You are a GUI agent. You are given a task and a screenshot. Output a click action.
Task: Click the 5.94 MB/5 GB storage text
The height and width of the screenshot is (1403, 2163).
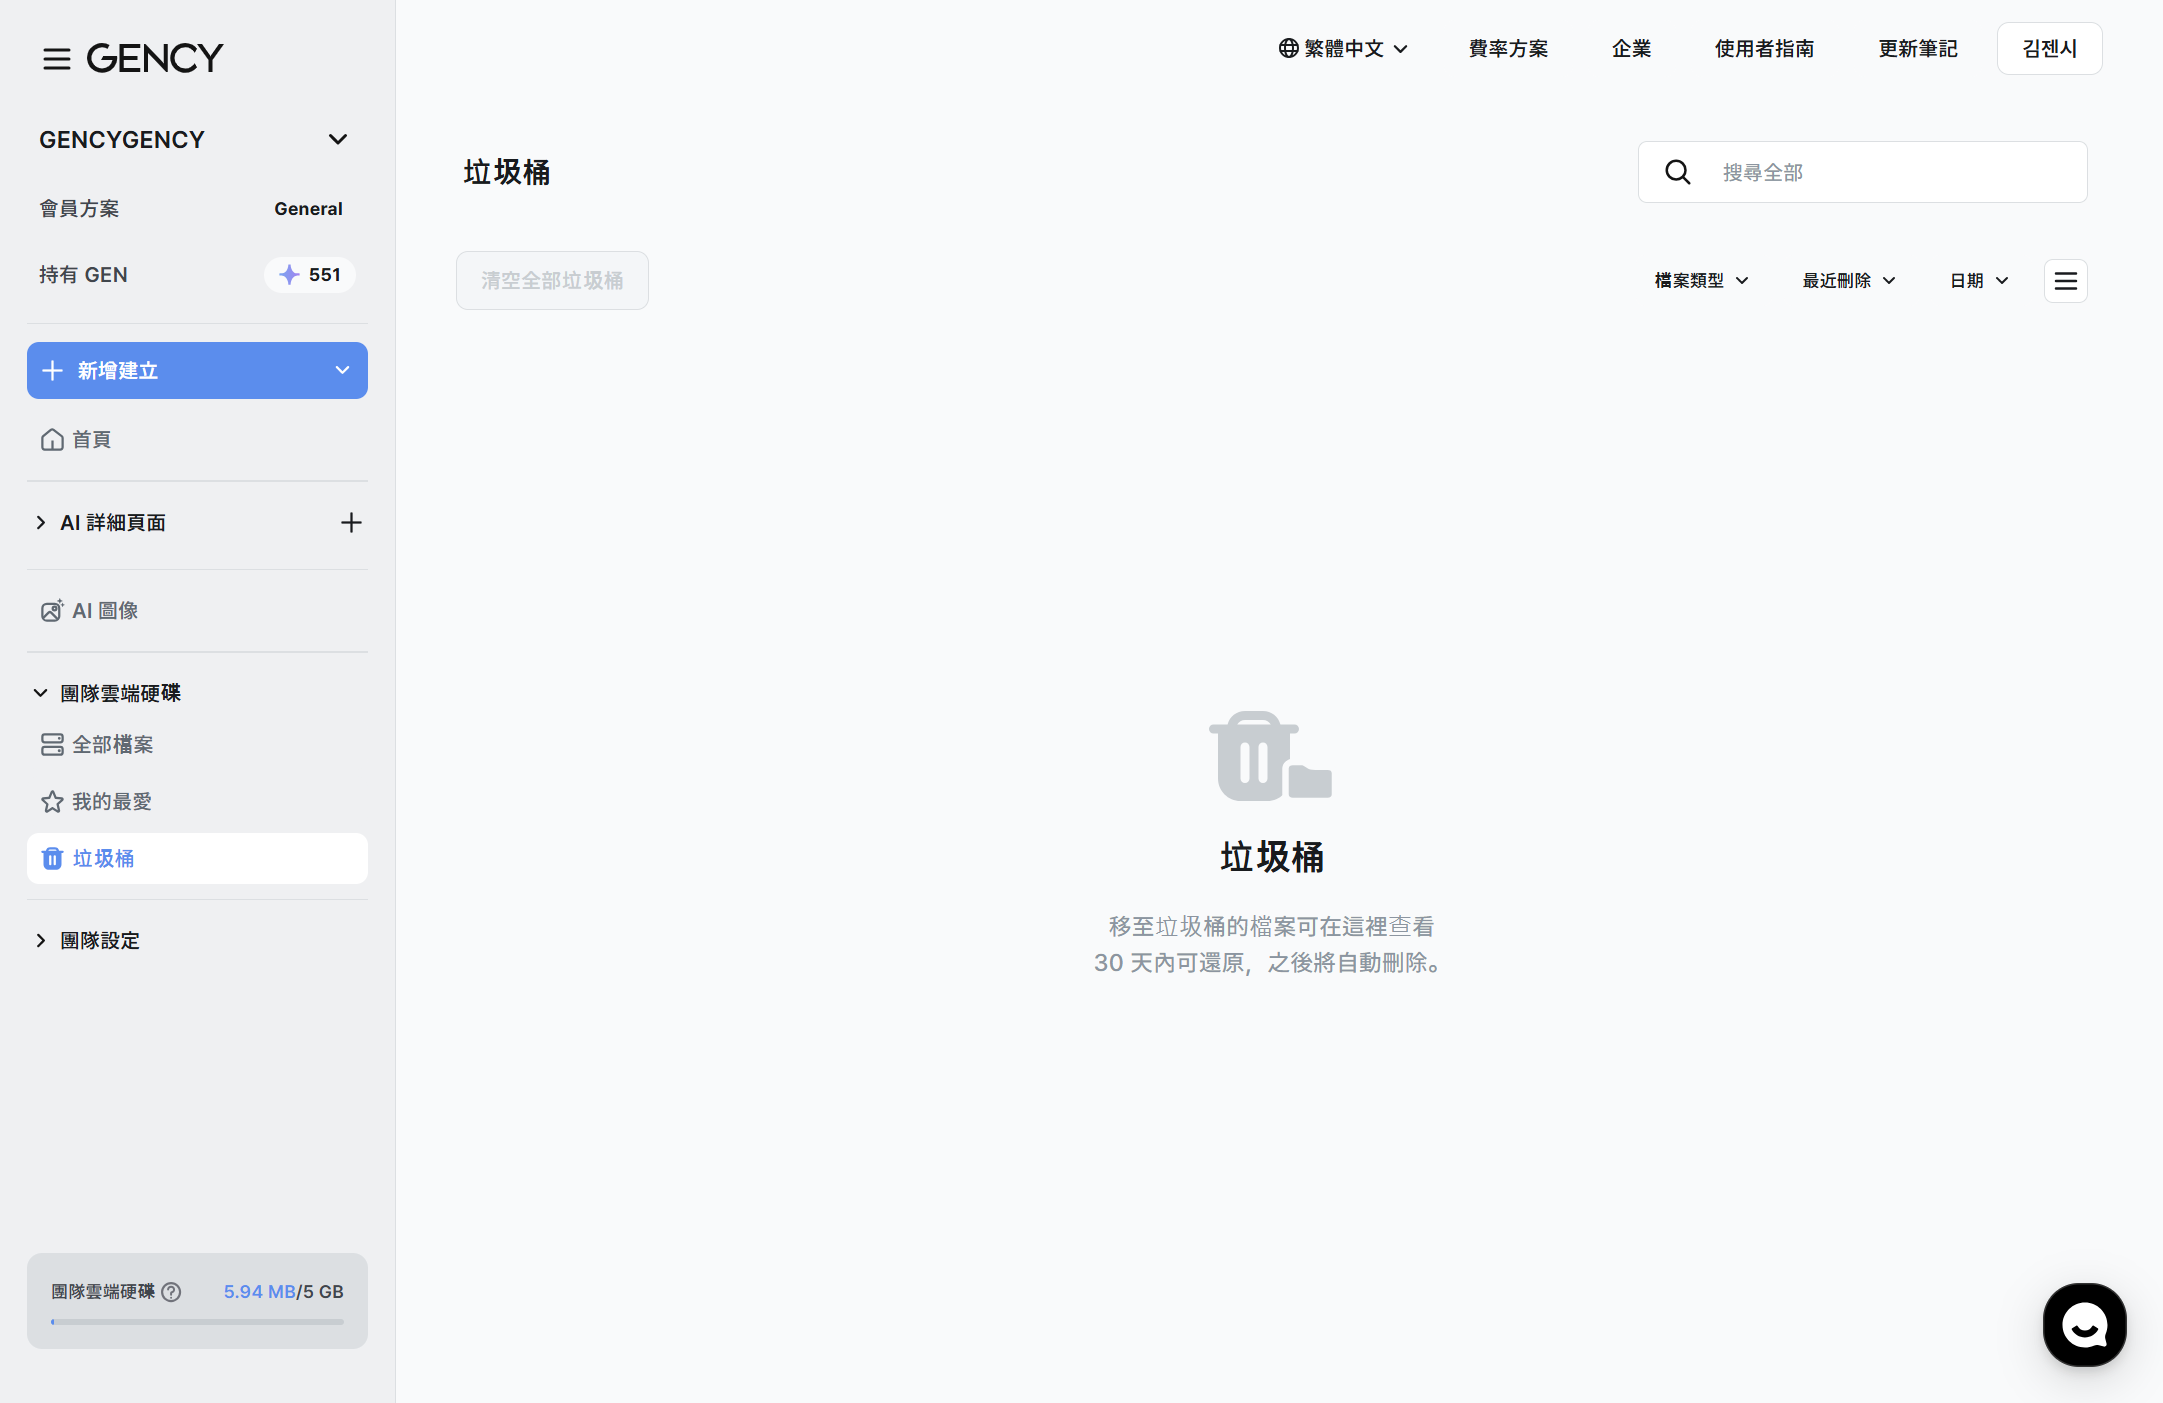click(283, 1292)
